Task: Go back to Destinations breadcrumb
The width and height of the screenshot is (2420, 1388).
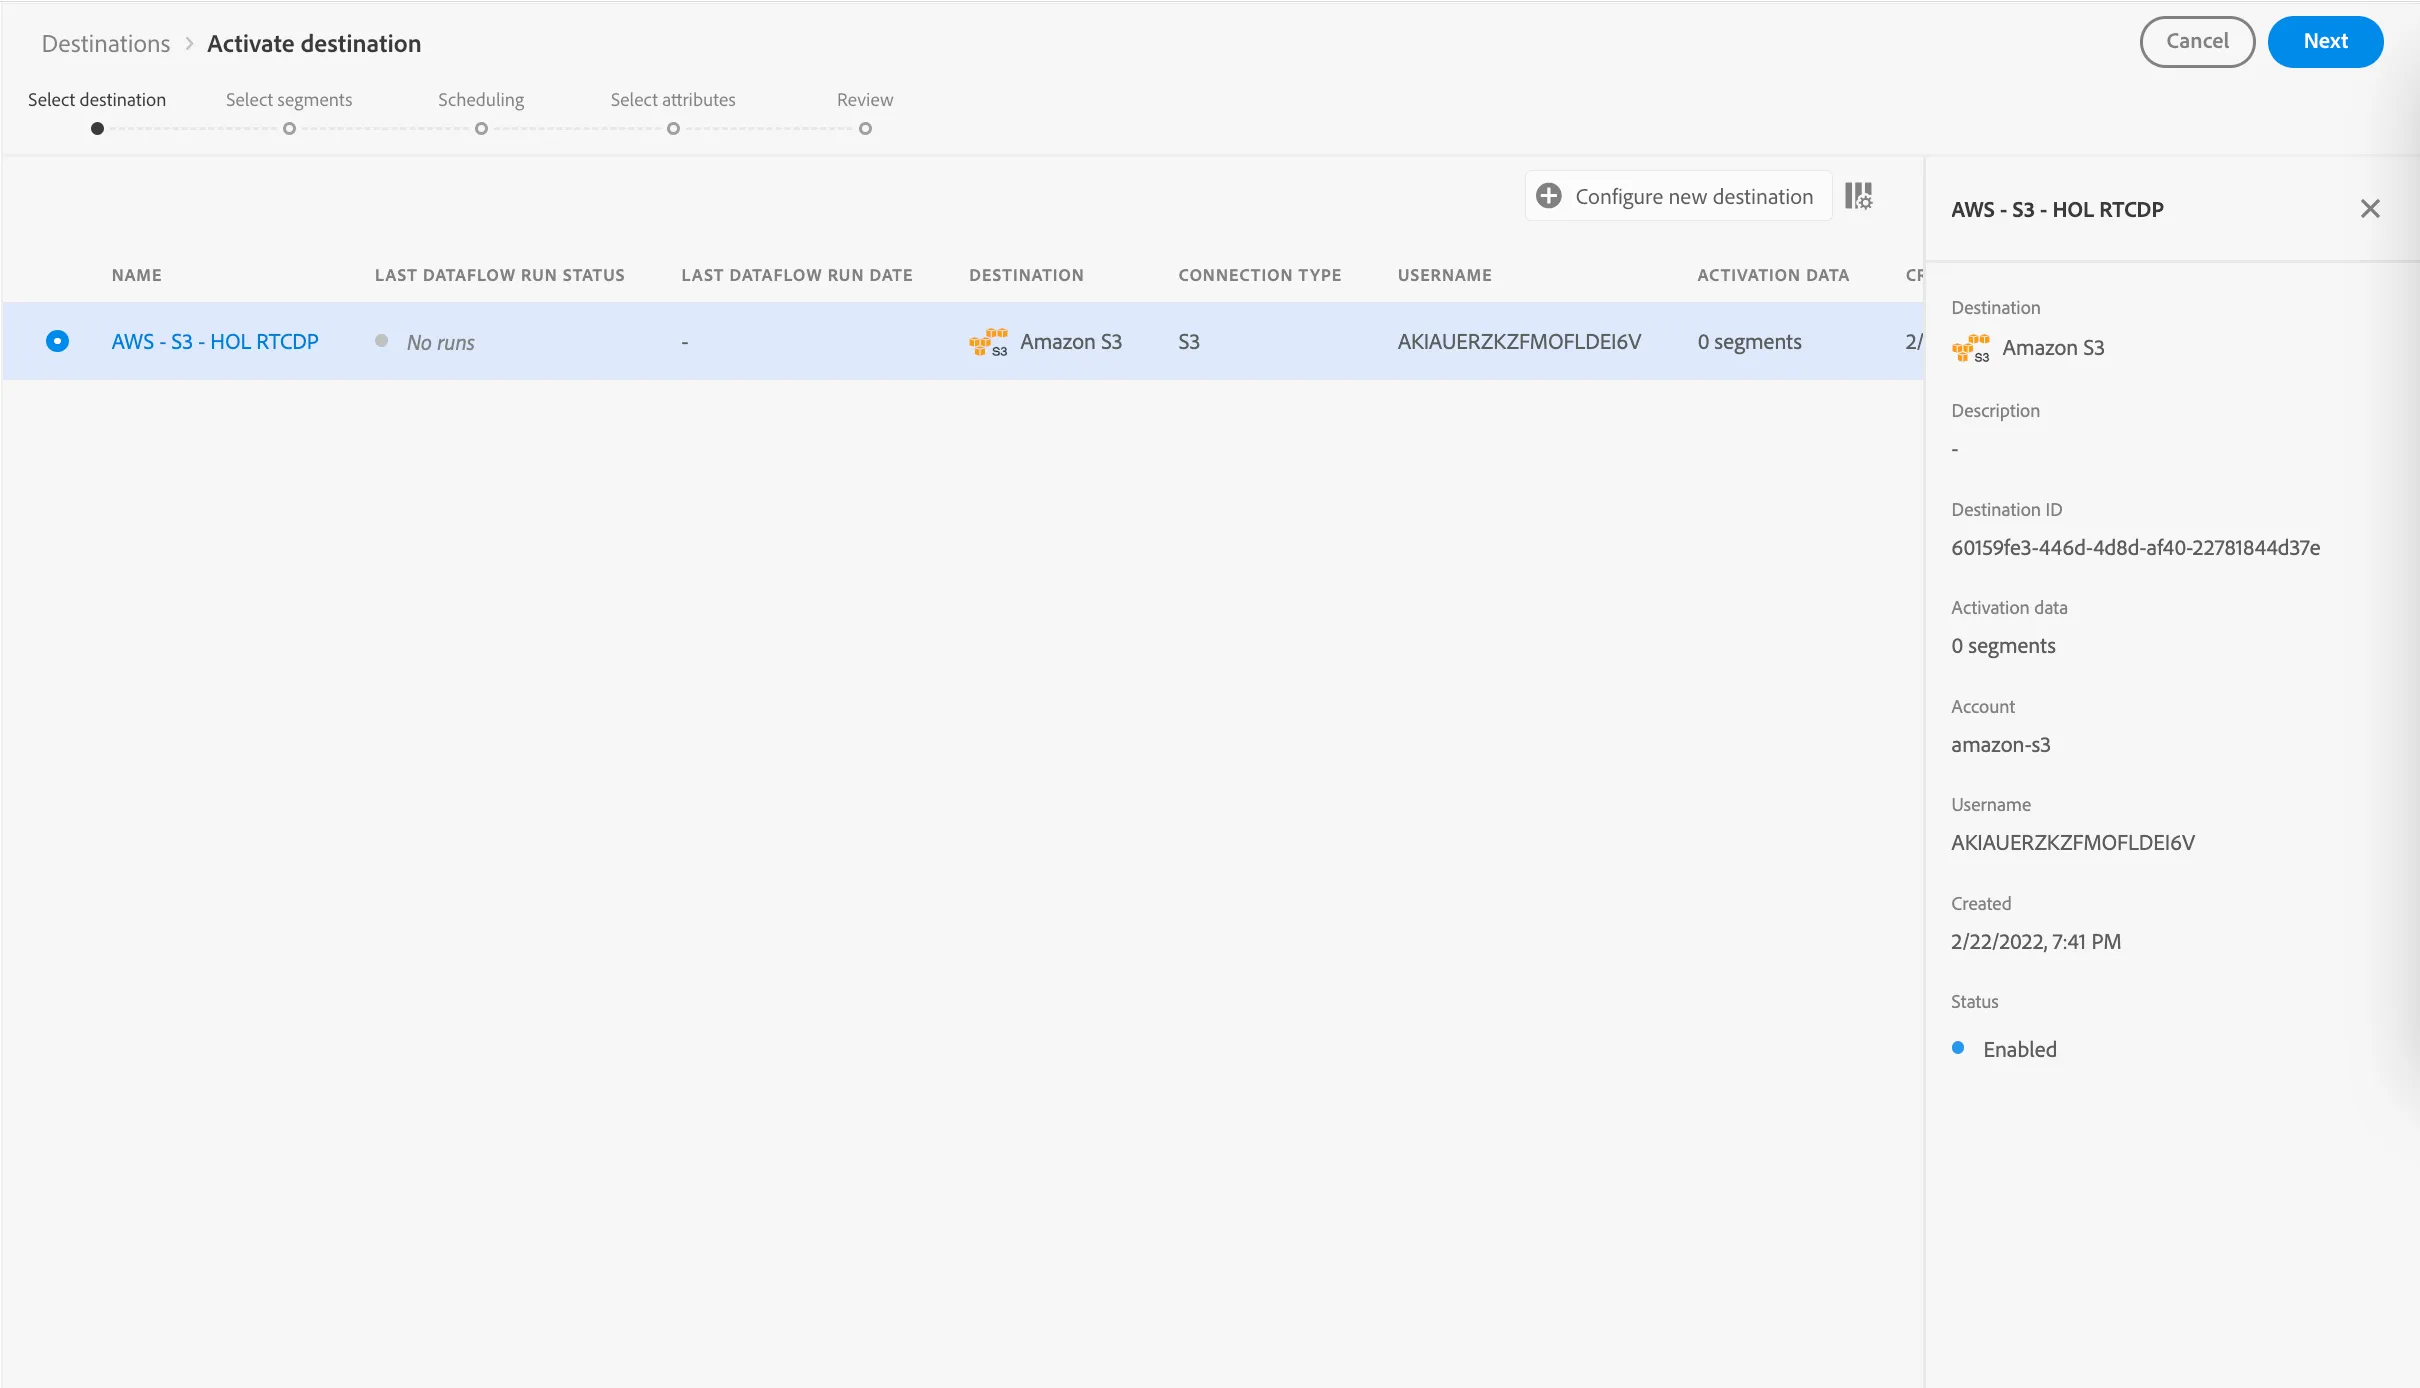Action: 106,44
